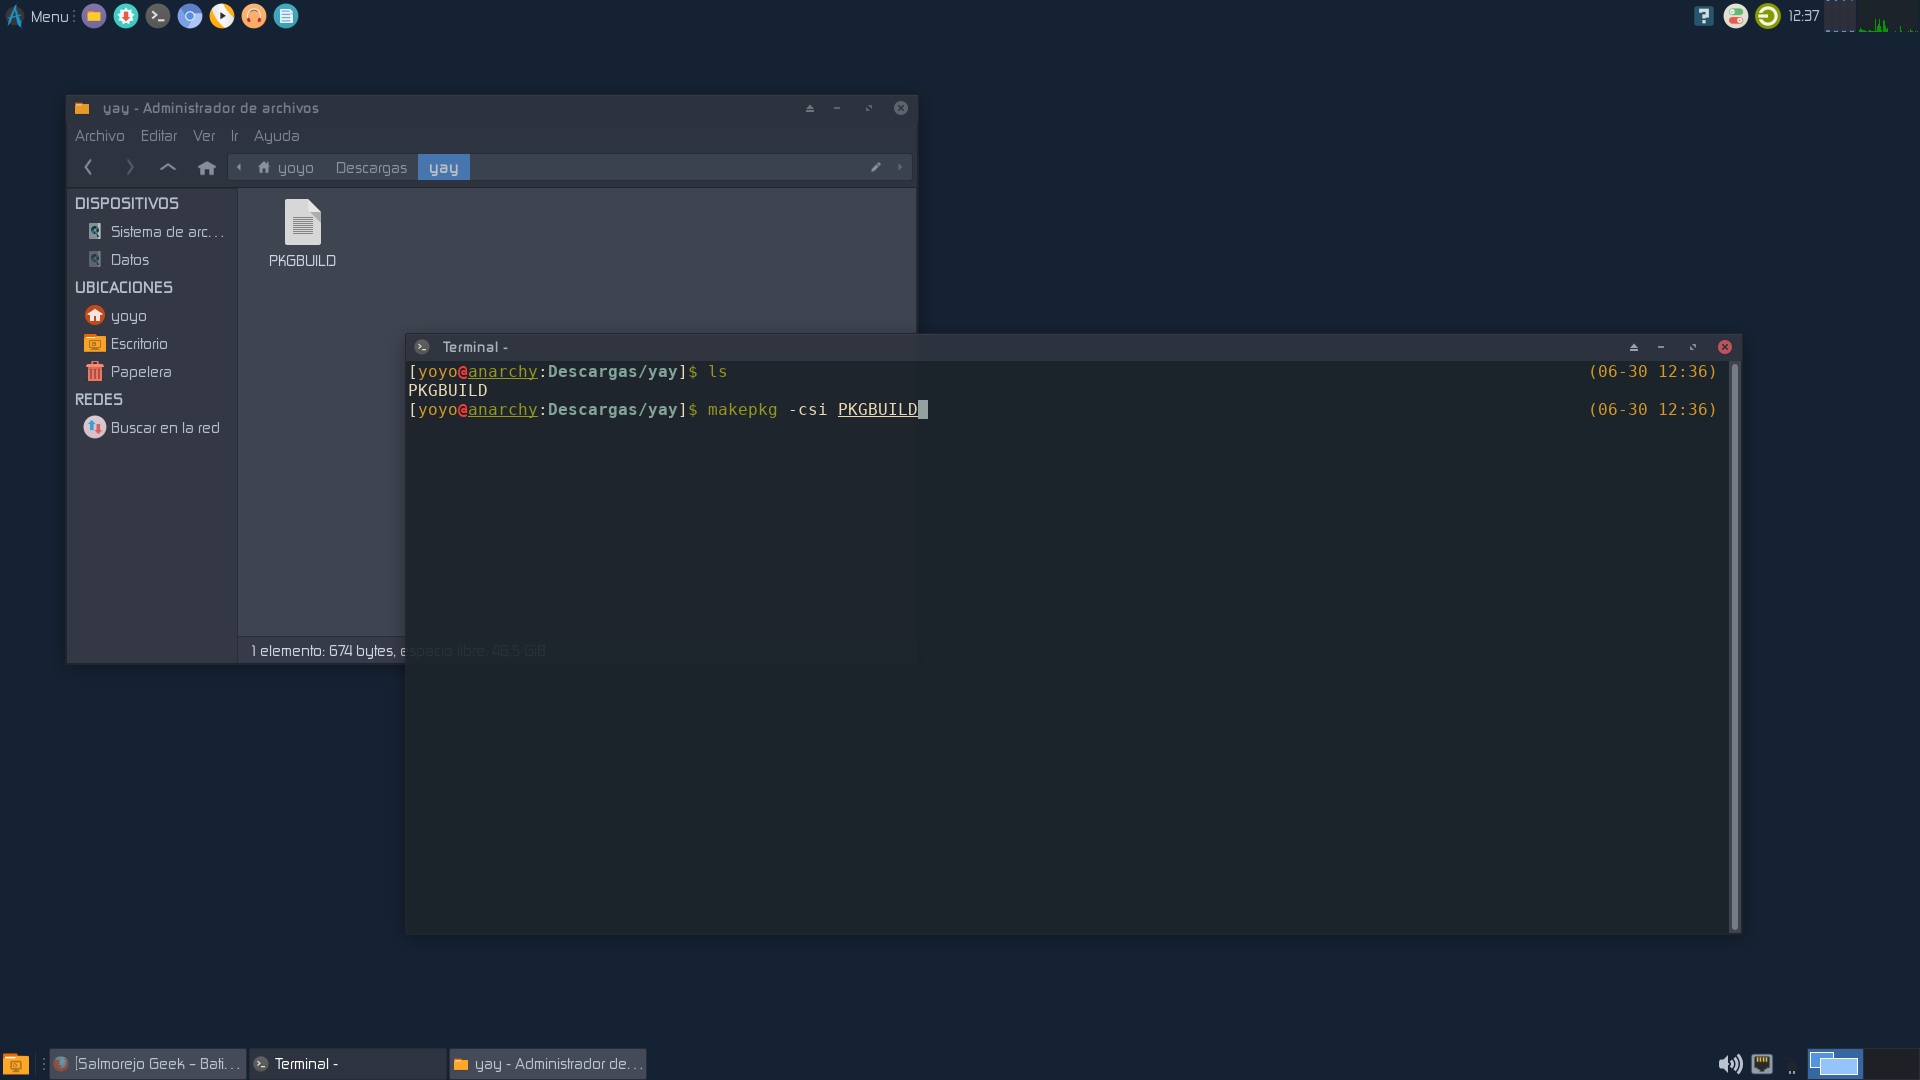This screenshot has width=1920, height=1080.
Task: Open the Chromium browser launcher
Action: pos(190,16)
